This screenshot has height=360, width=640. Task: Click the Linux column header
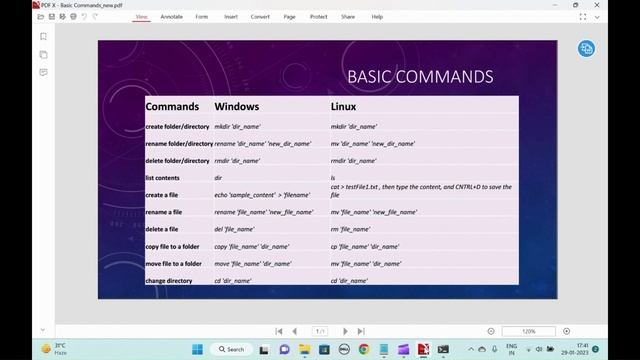coord(343,107)
